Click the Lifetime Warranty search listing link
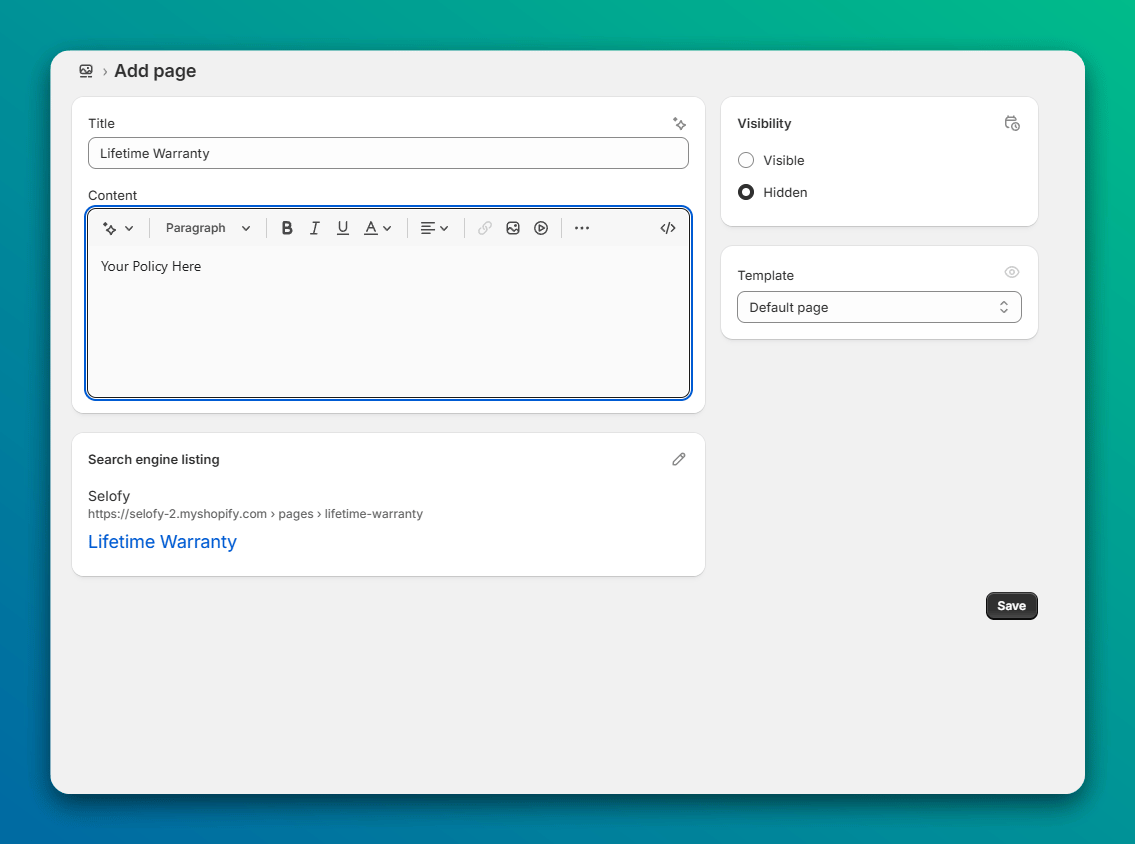The width and height of the screenshot is (1135, 844). (162, 542)
